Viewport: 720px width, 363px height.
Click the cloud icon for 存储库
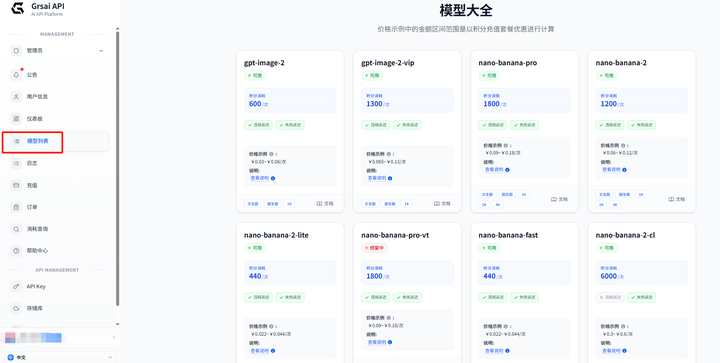(x=17, y=308)
